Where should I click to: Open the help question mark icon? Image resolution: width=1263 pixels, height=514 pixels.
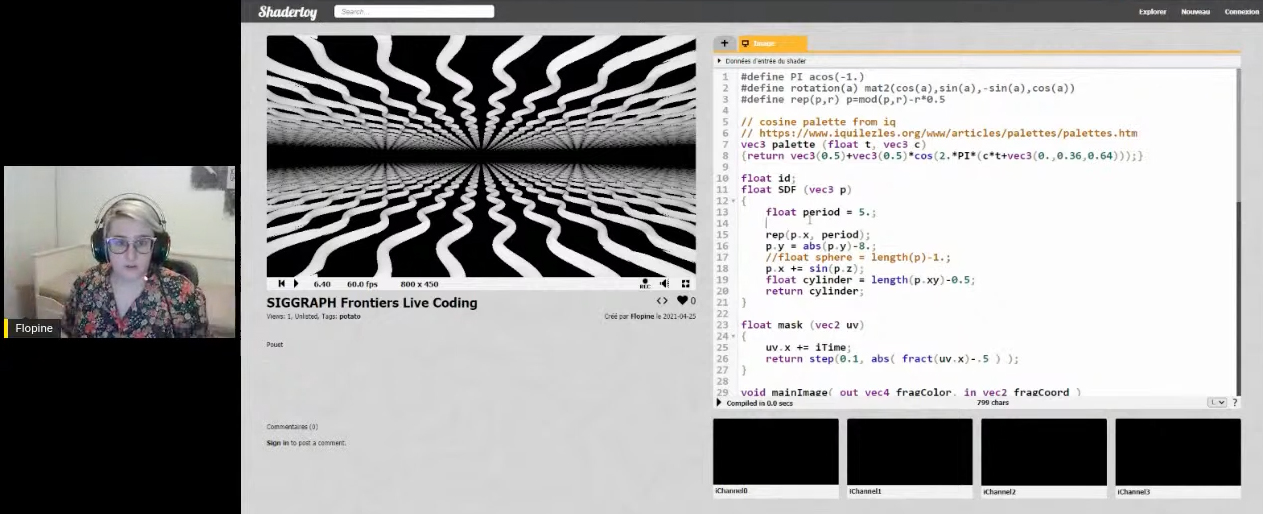(x=1234, y=403)
